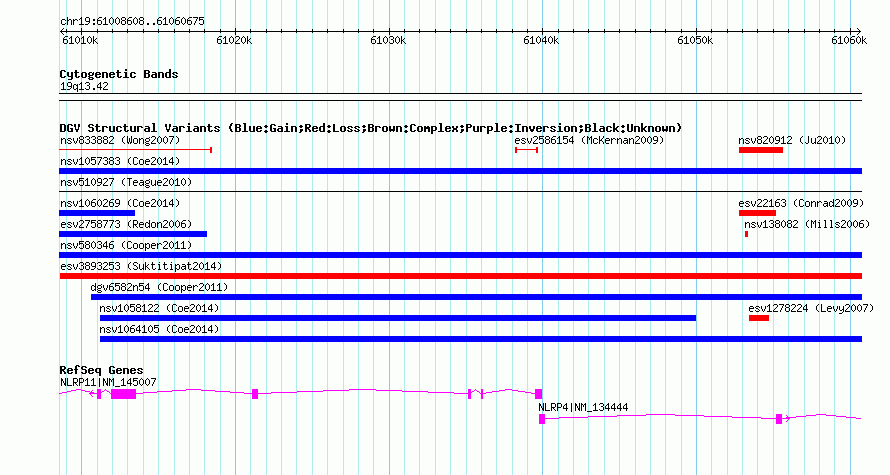Select the blue nsv1058122 gain bar
Viewport: 890px width, 475px height.
pos(397,318)
